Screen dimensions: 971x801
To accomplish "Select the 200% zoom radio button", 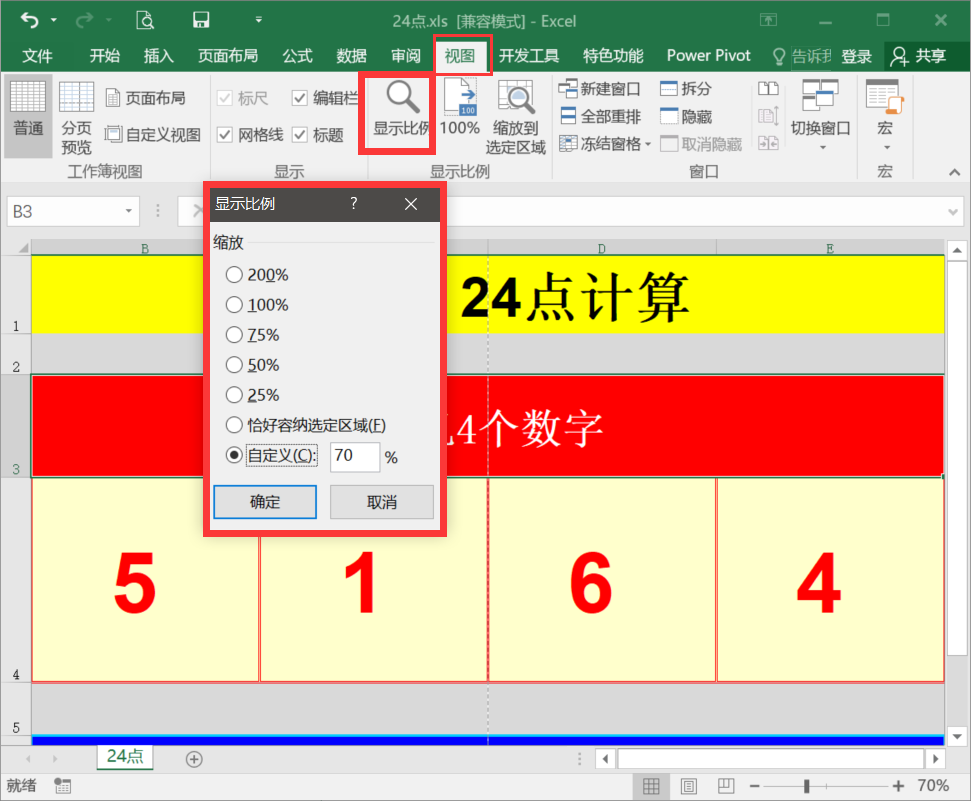I will pos(234,274).
